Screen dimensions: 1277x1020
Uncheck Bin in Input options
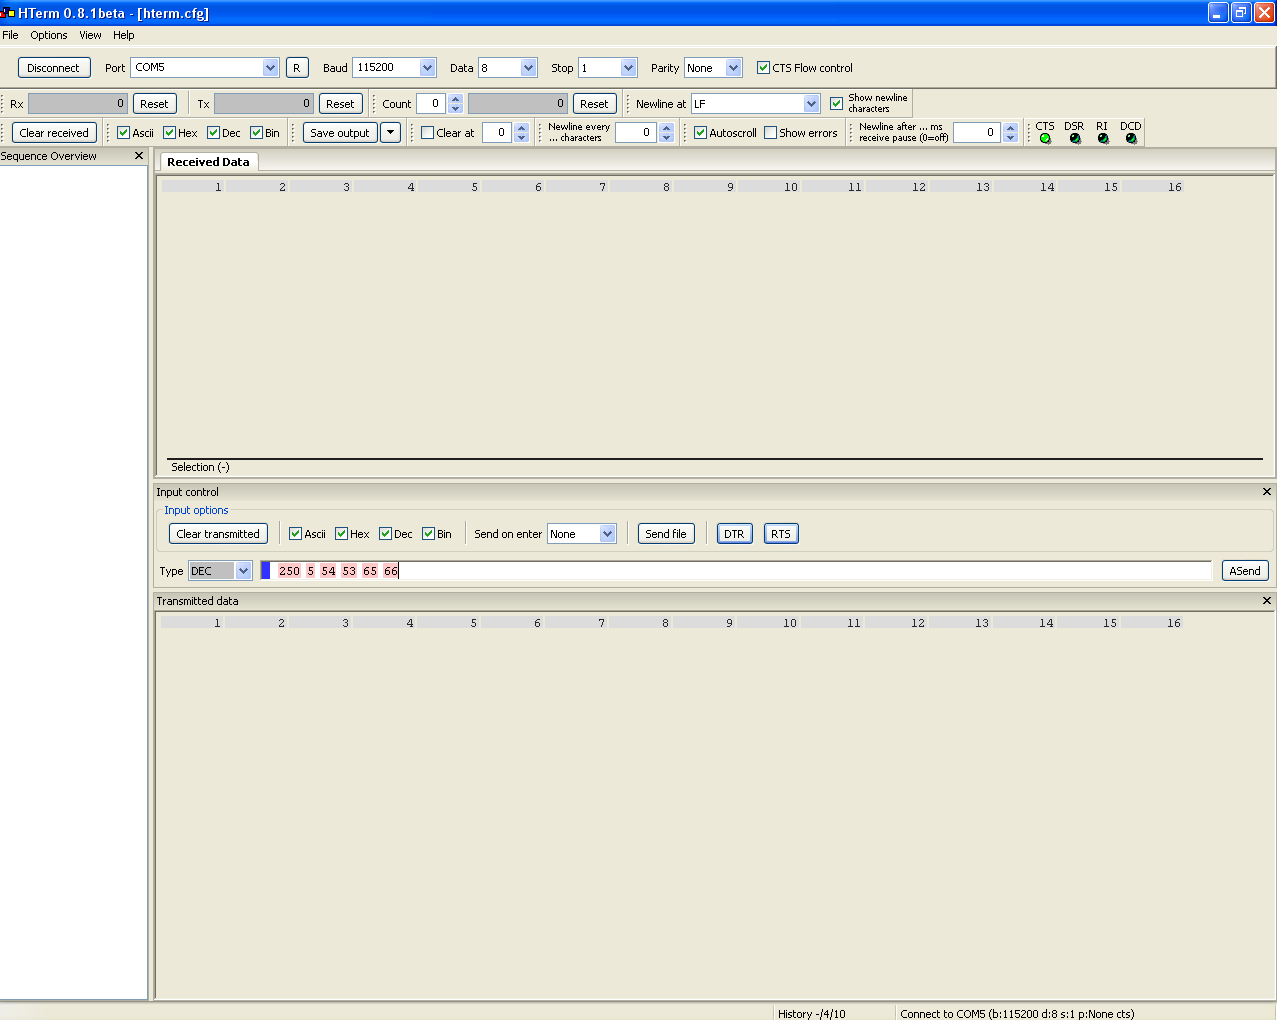pos(428,534)
